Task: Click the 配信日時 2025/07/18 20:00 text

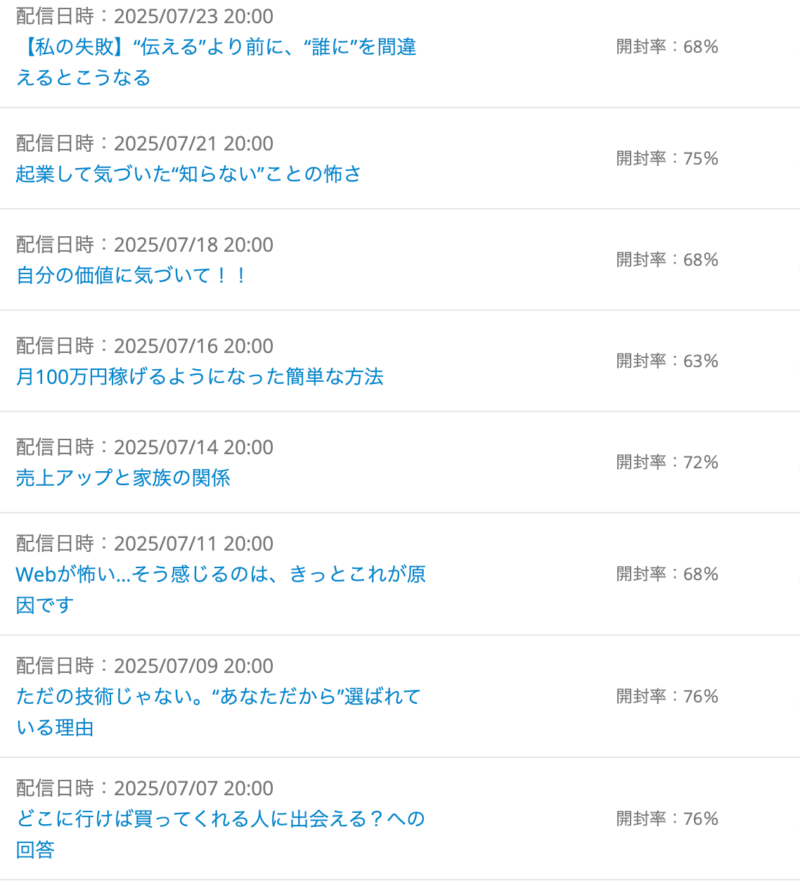Action: click(145, 245)
